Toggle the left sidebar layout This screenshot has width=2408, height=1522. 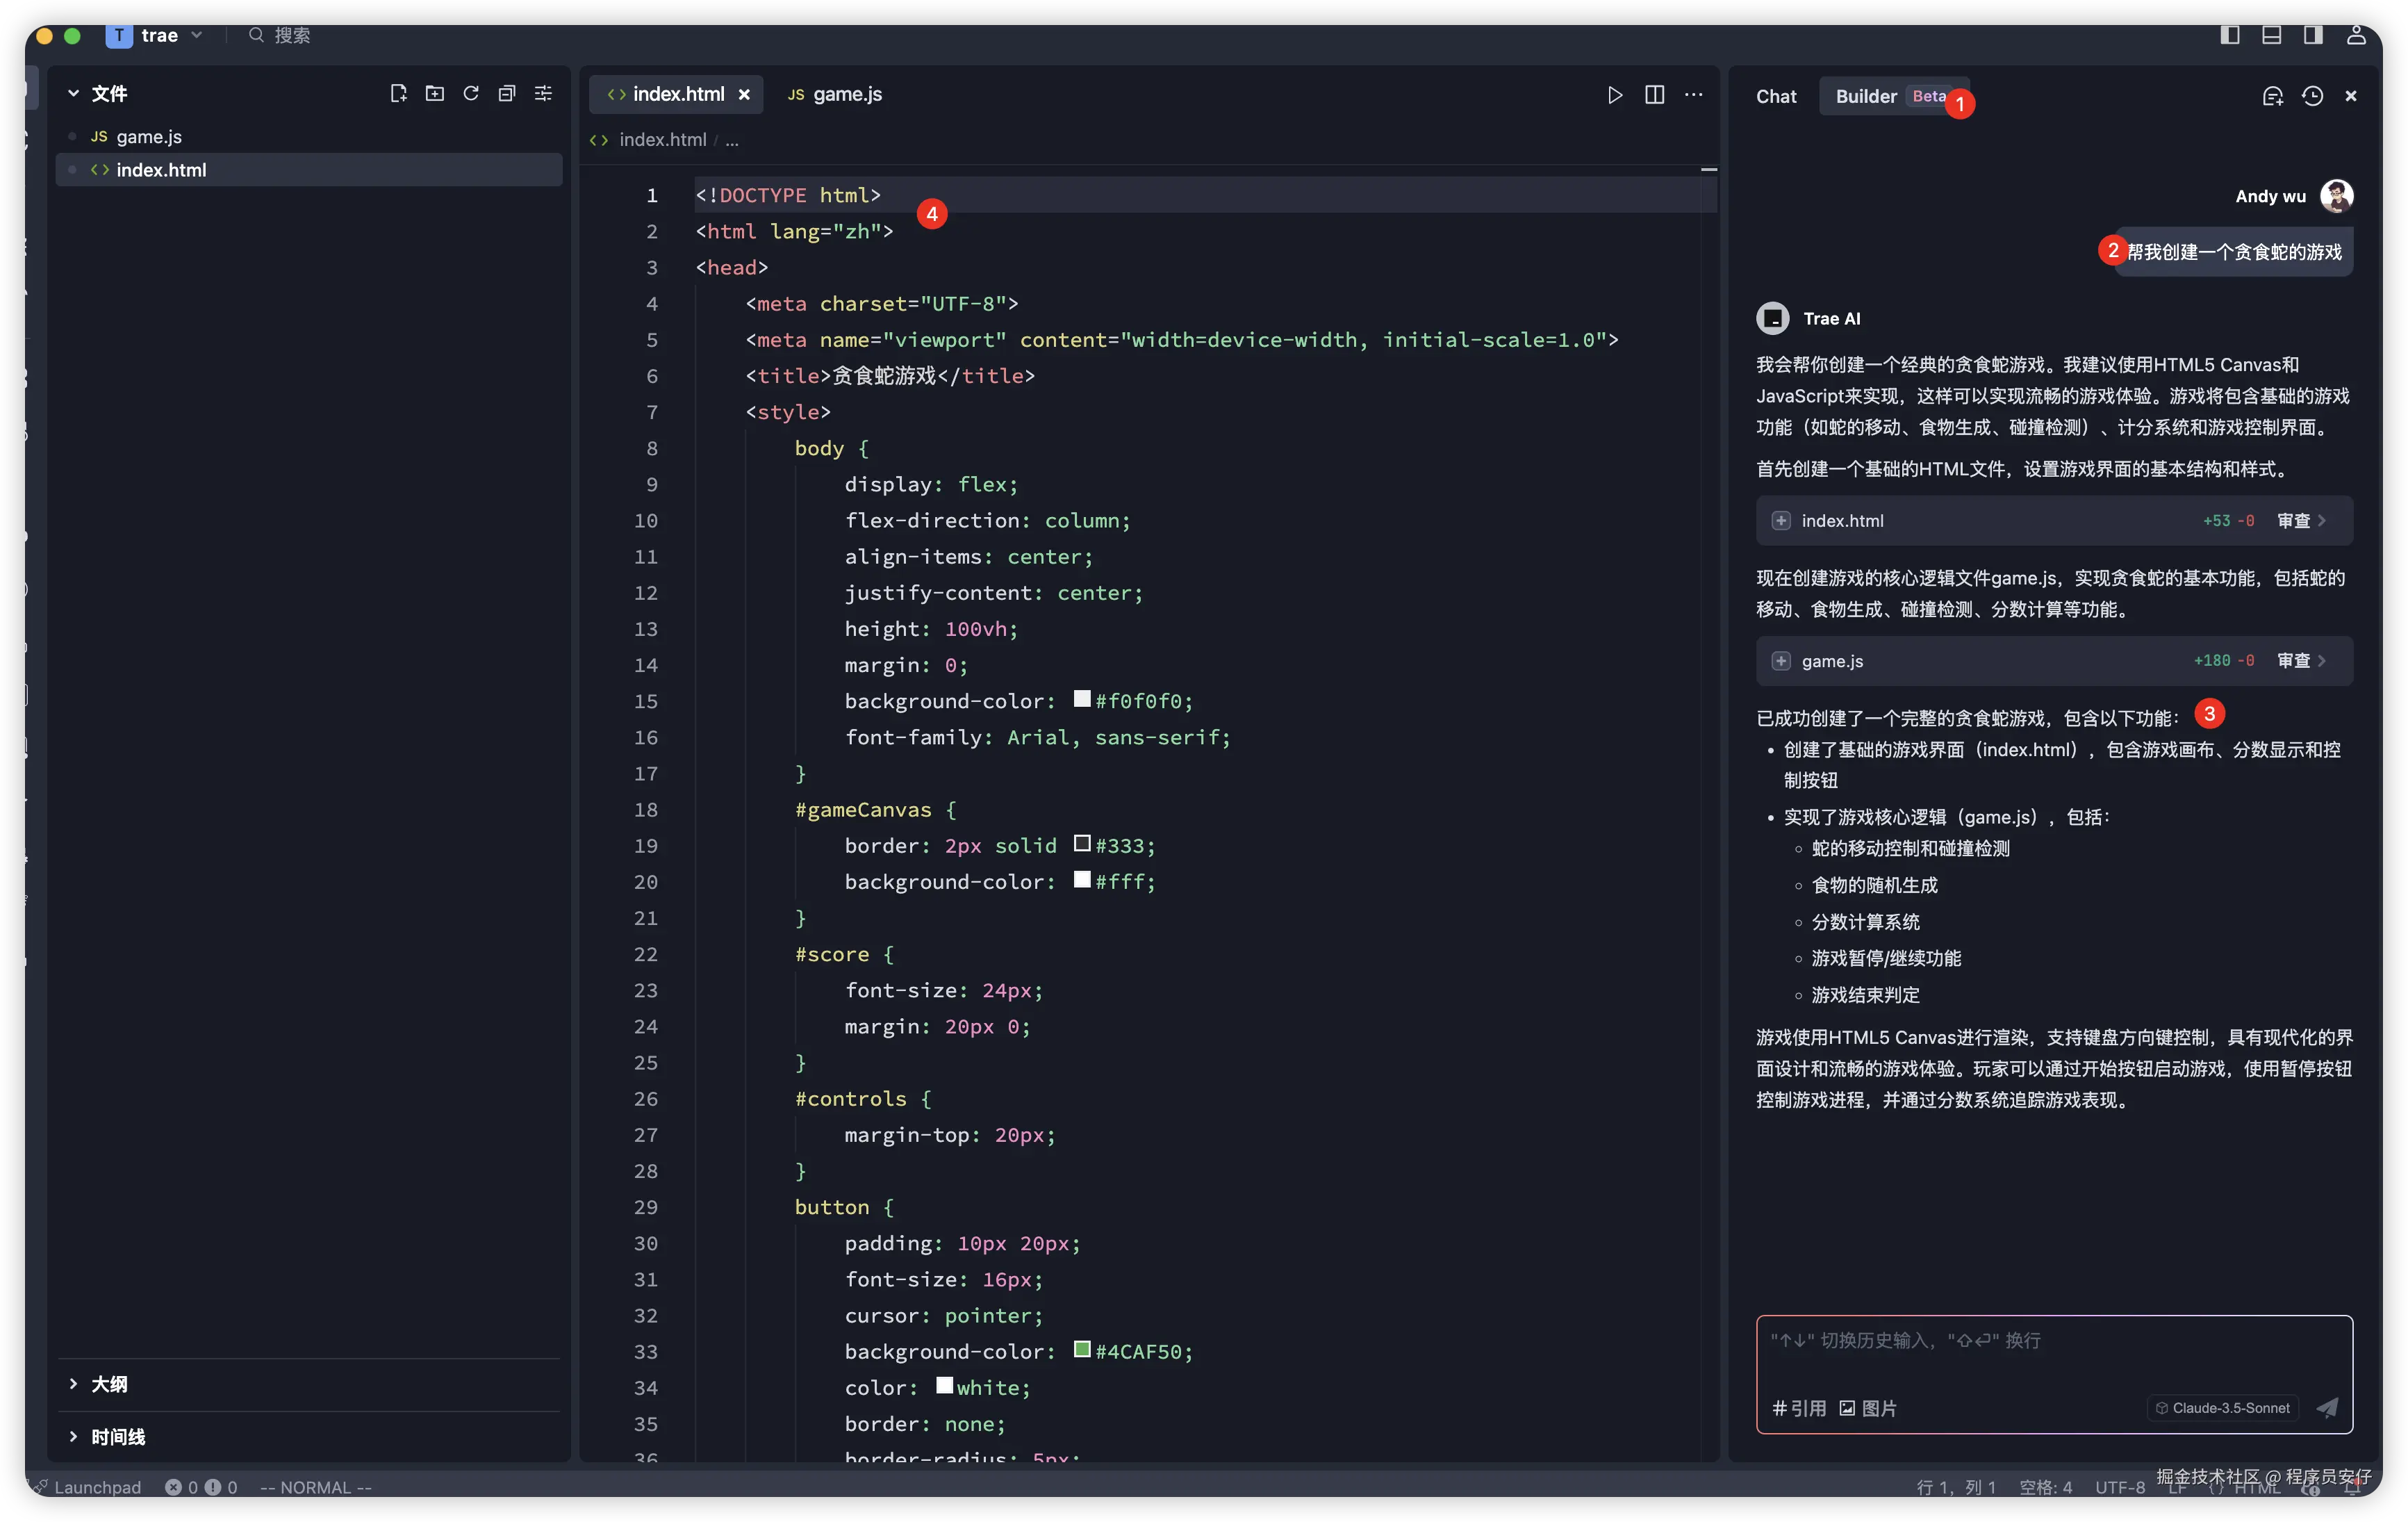(x=2229, y=35)
